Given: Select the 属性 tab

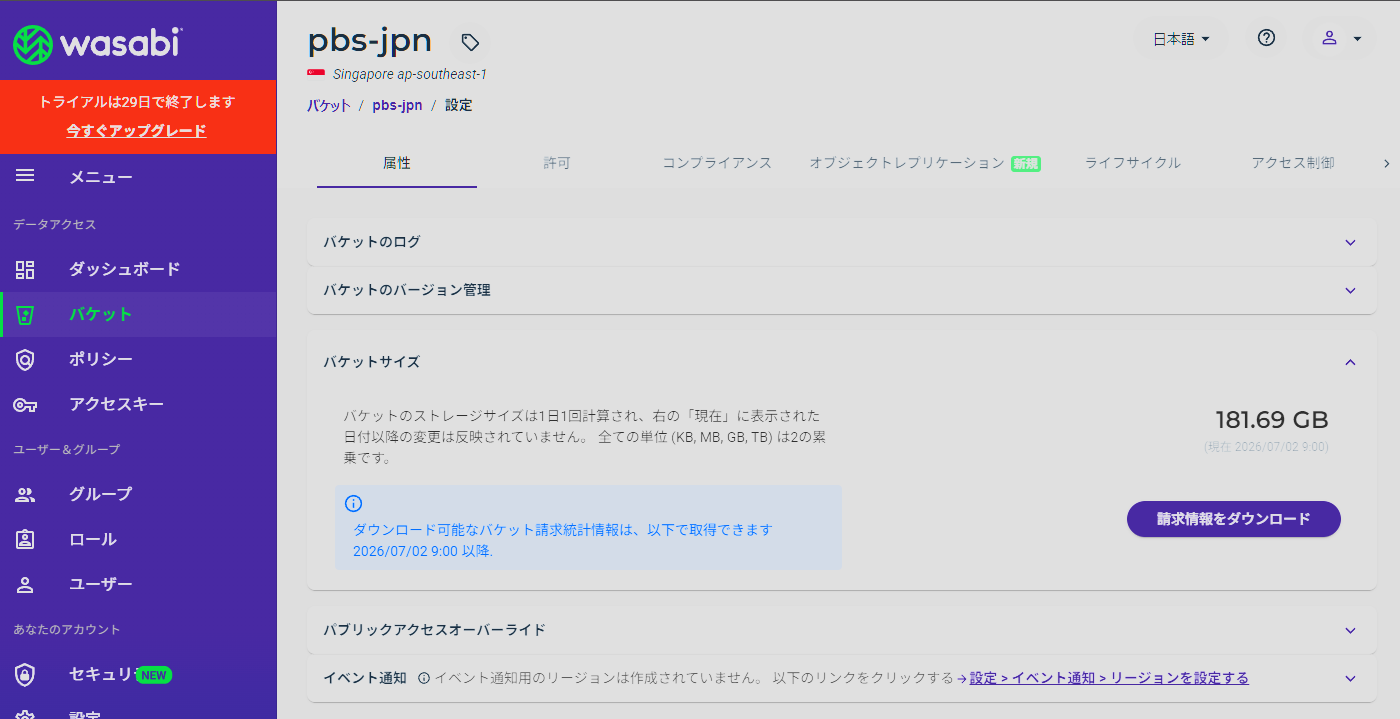Looking at the screenshot, I should coord(397,163).
